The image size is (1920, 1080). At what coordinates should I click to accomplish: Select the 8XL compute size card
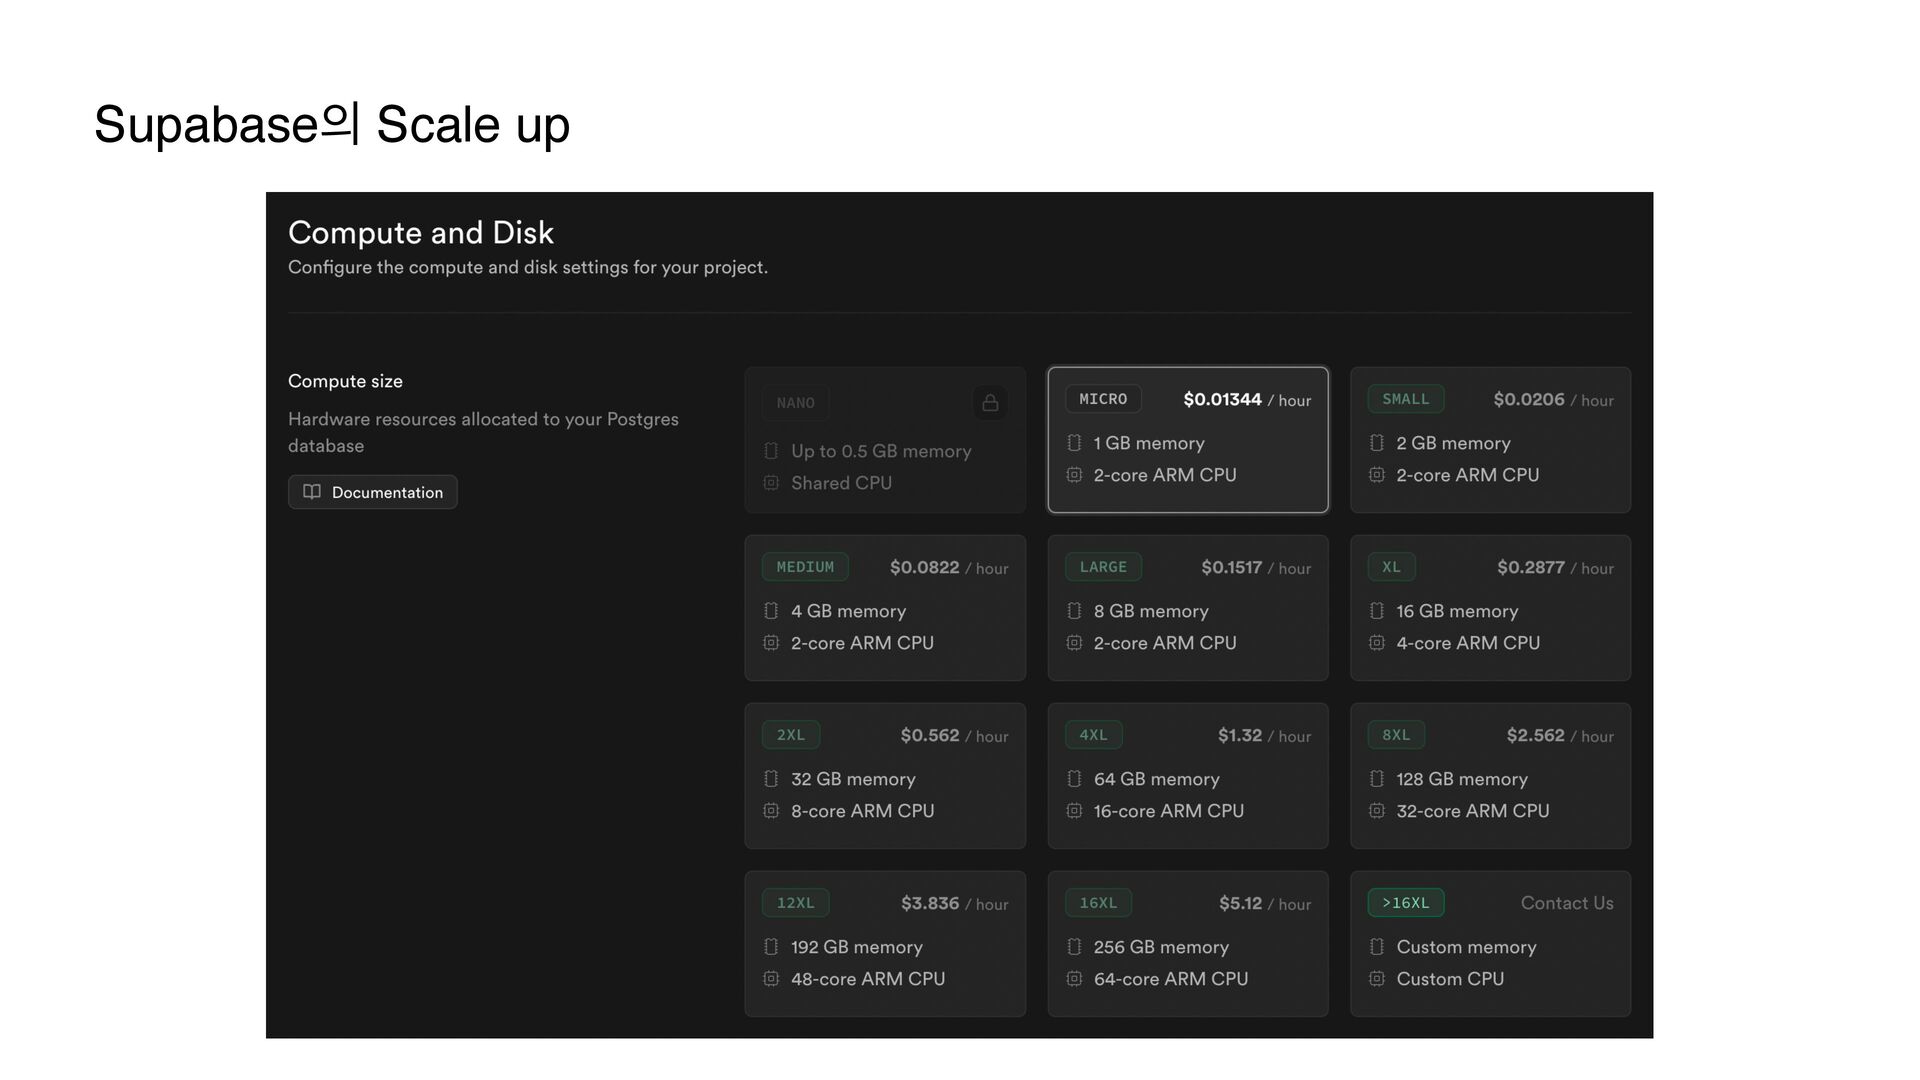[1490, 776]
